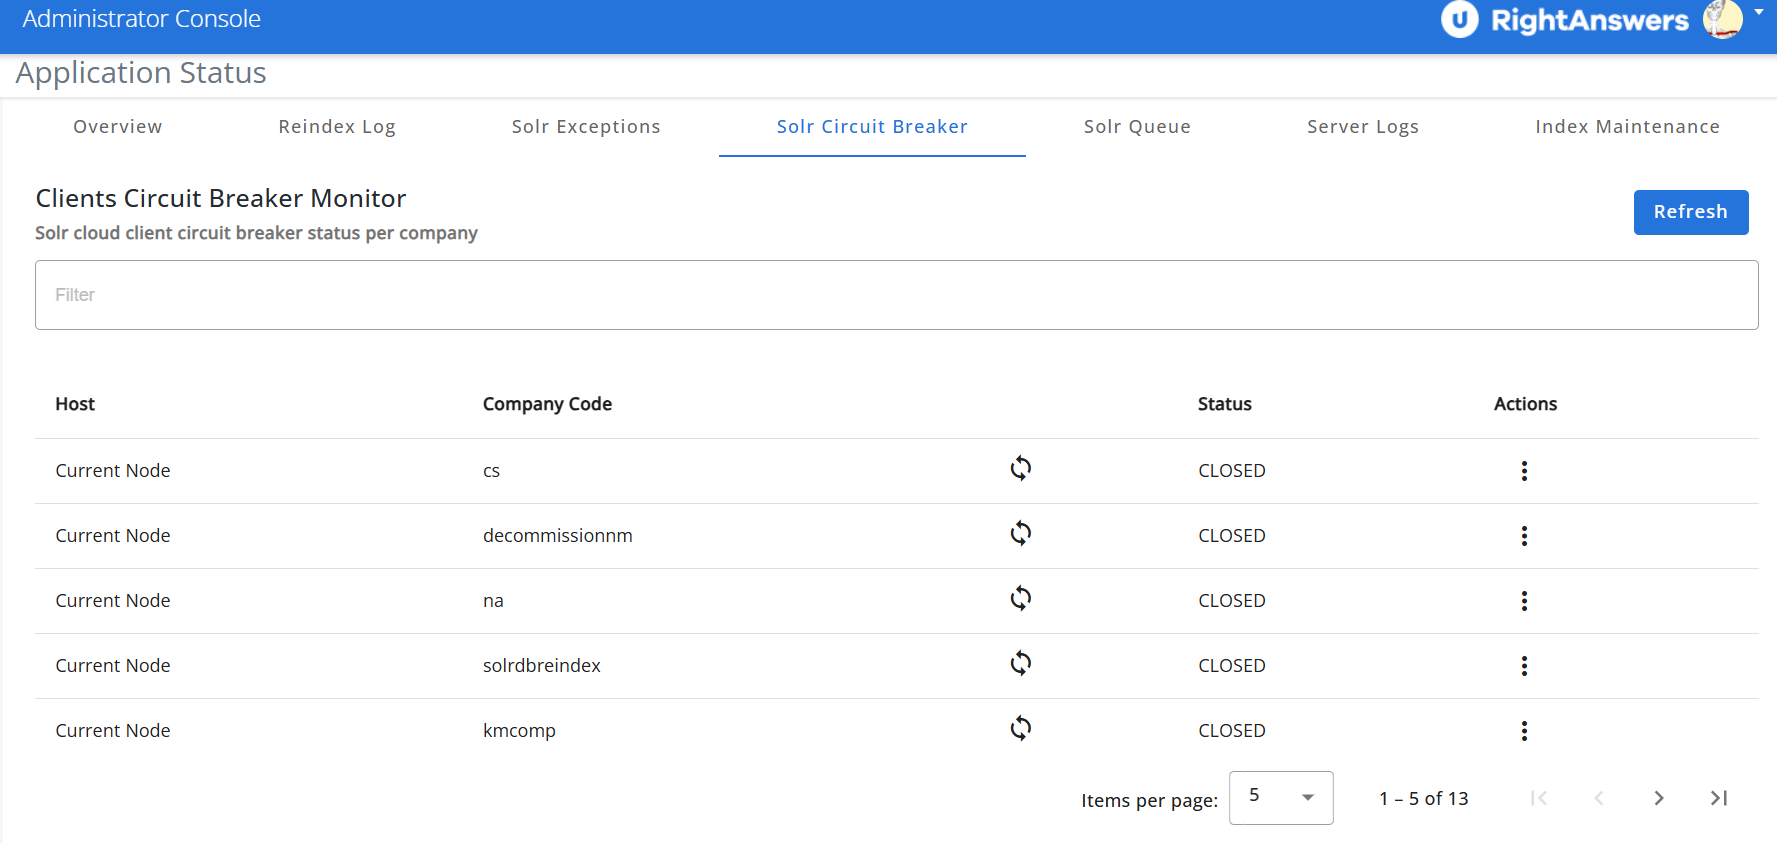This screenshot has height=843, width=1777.
Task: Click the sync icon in na row
Action: click(1020, 599)
